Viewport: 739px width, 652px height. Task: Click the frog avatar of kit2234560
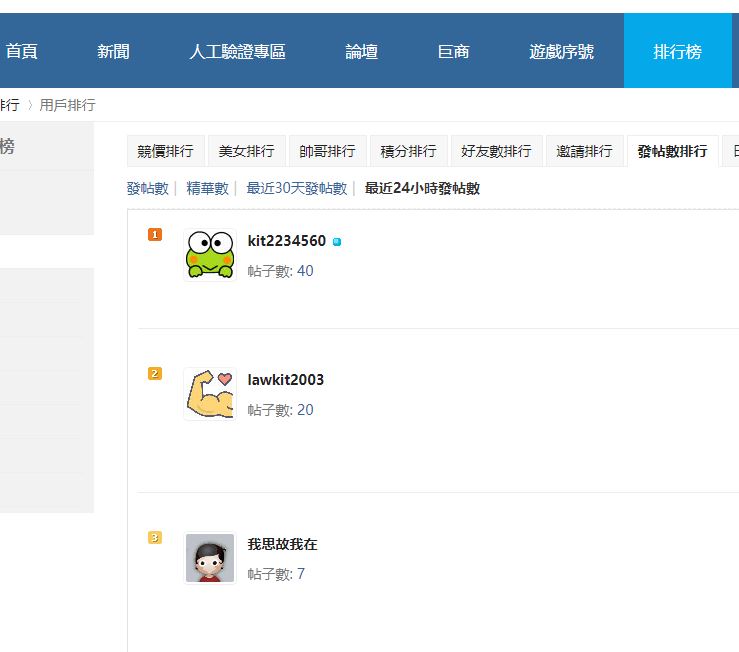point(210,255)
